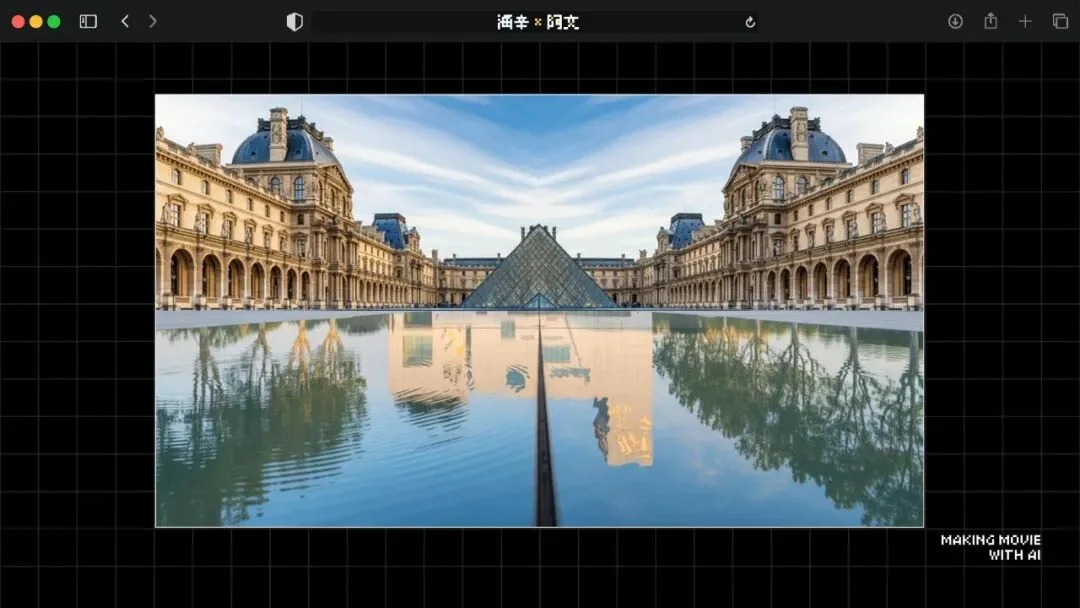1080x608 pixels.
Task: Click the MAKING MOVIE WITH AI text
Action: point(990,547)
